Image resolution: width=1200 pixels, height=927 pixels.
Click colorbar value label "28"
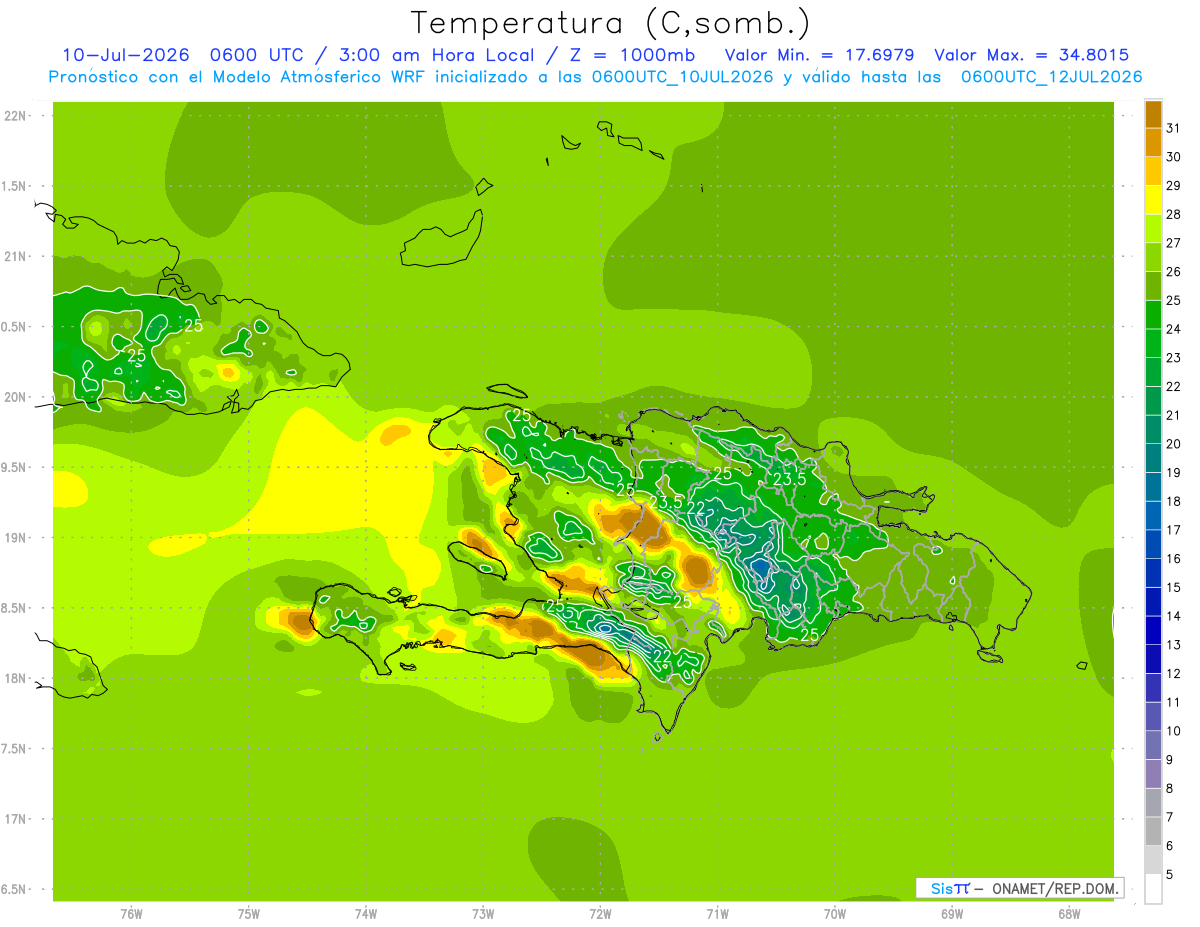[x=1174, y=214]
